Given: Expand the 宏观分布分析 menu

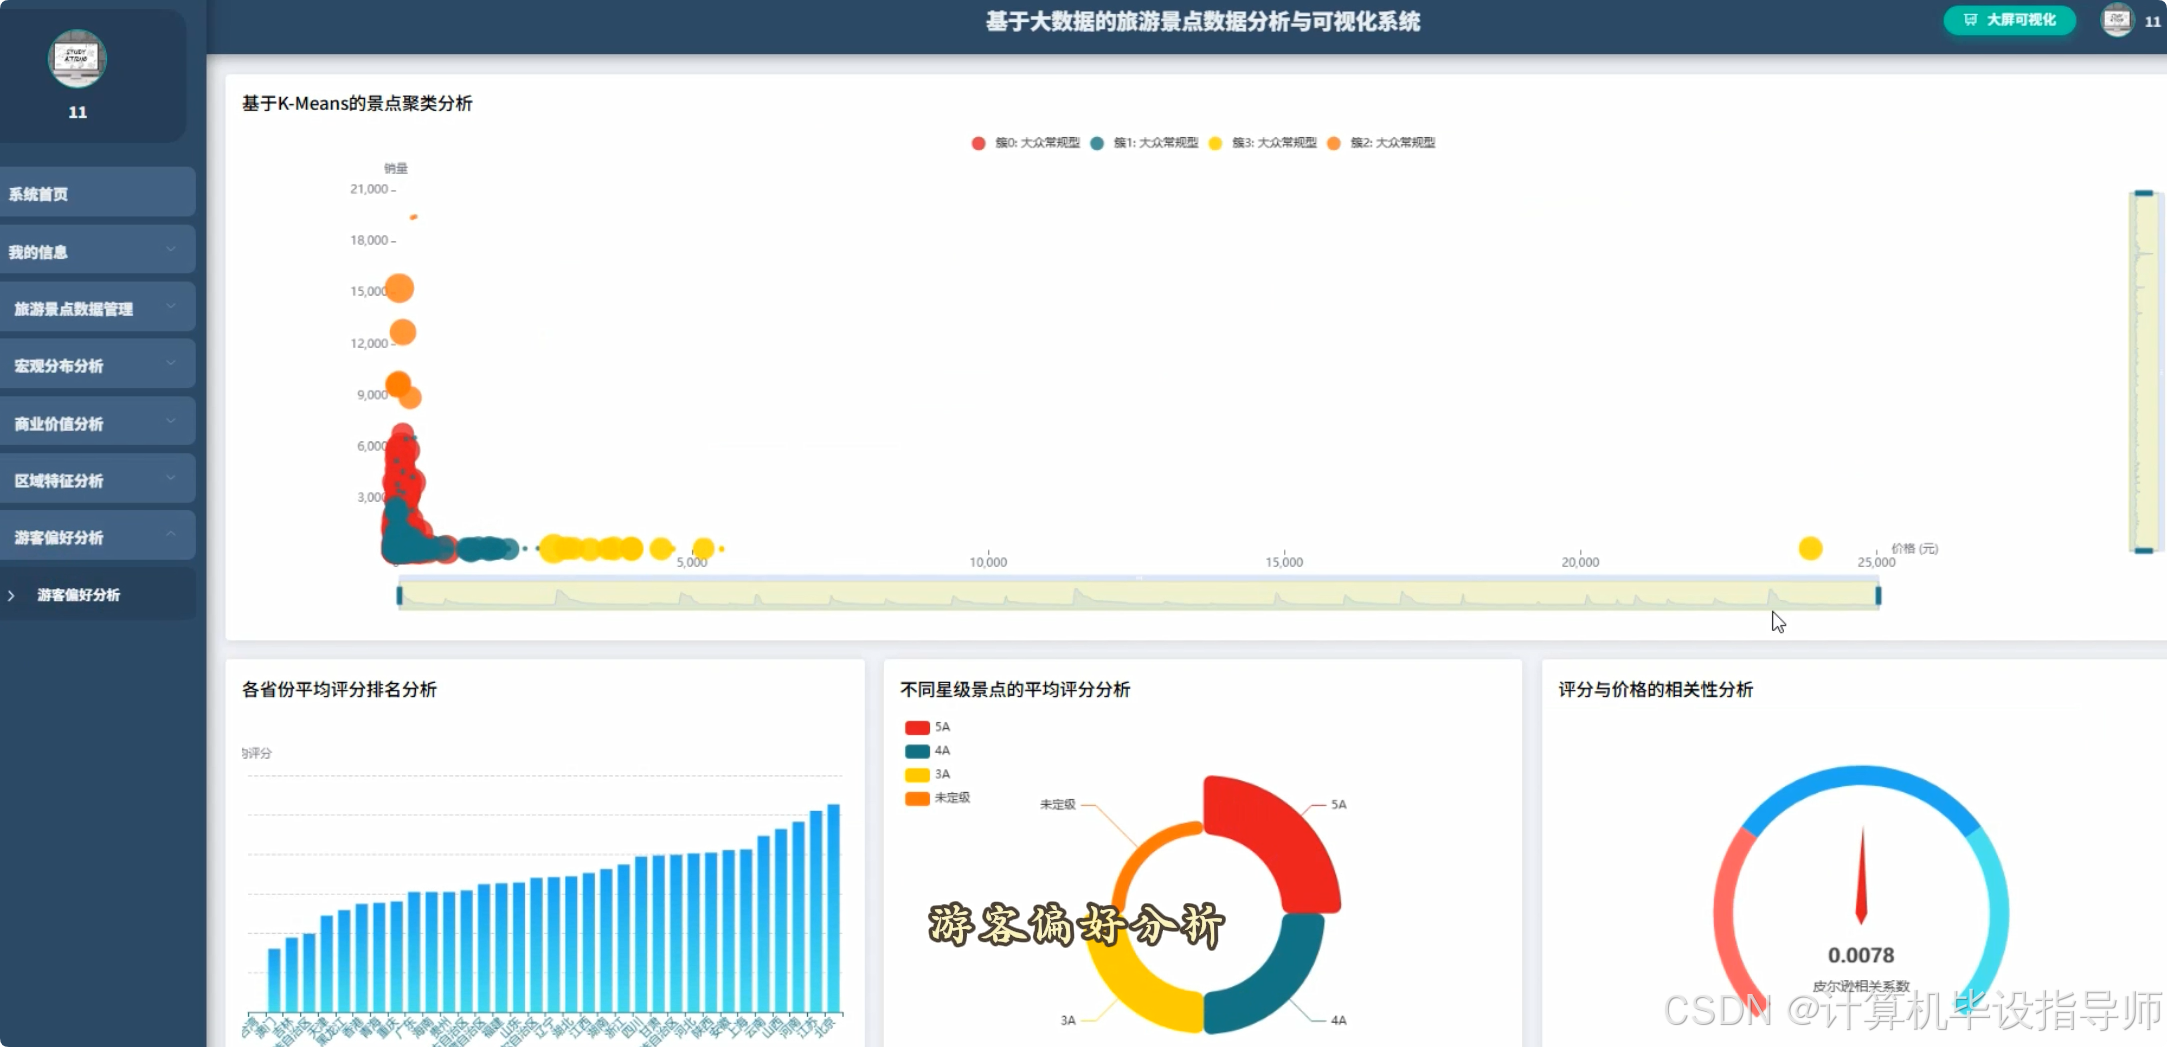Looking at the screenshot, I should pos(97,365).
